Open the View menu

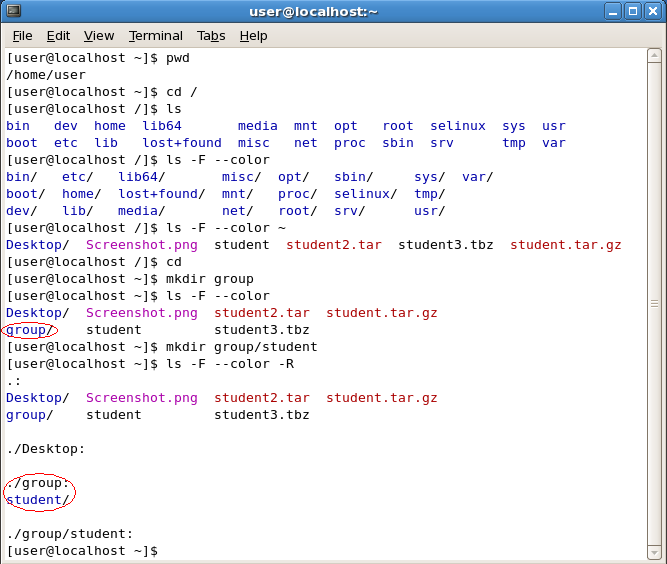[x=99, y=36]
